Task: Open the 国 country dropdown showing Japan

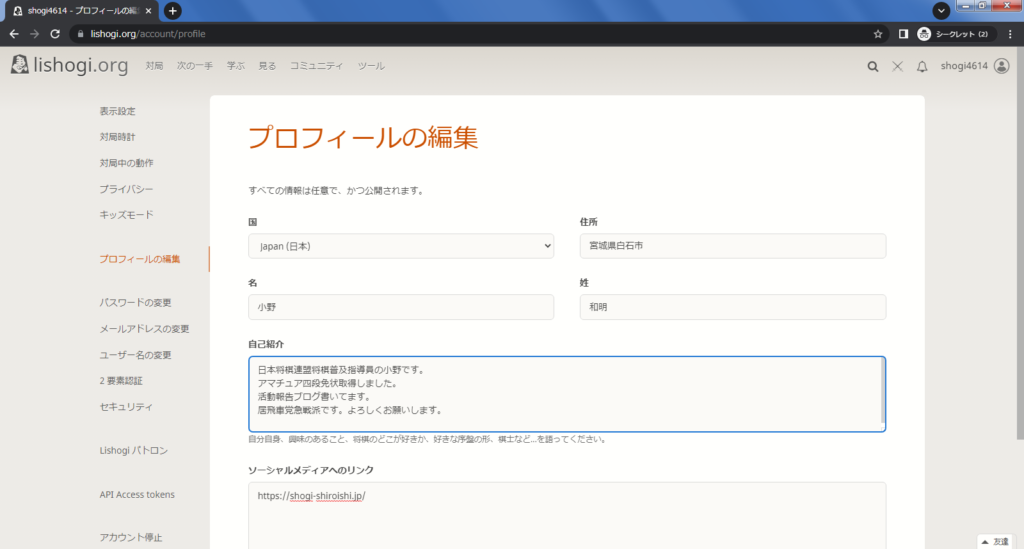Action: coord(401,246)
